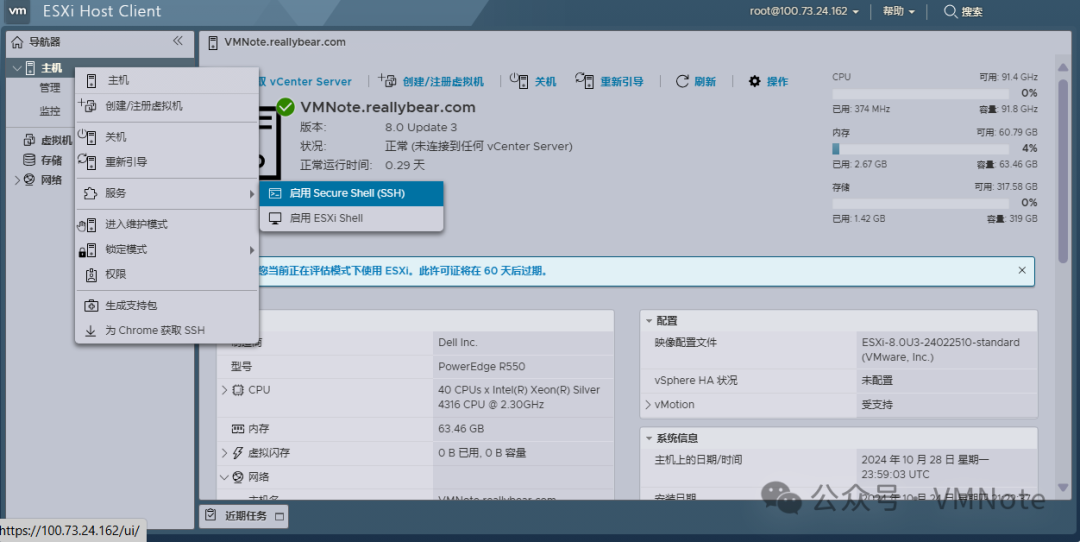Collapse the 网络 row in the hardware table
This screenshot has width=1080, height=542.
click(225, 477)
